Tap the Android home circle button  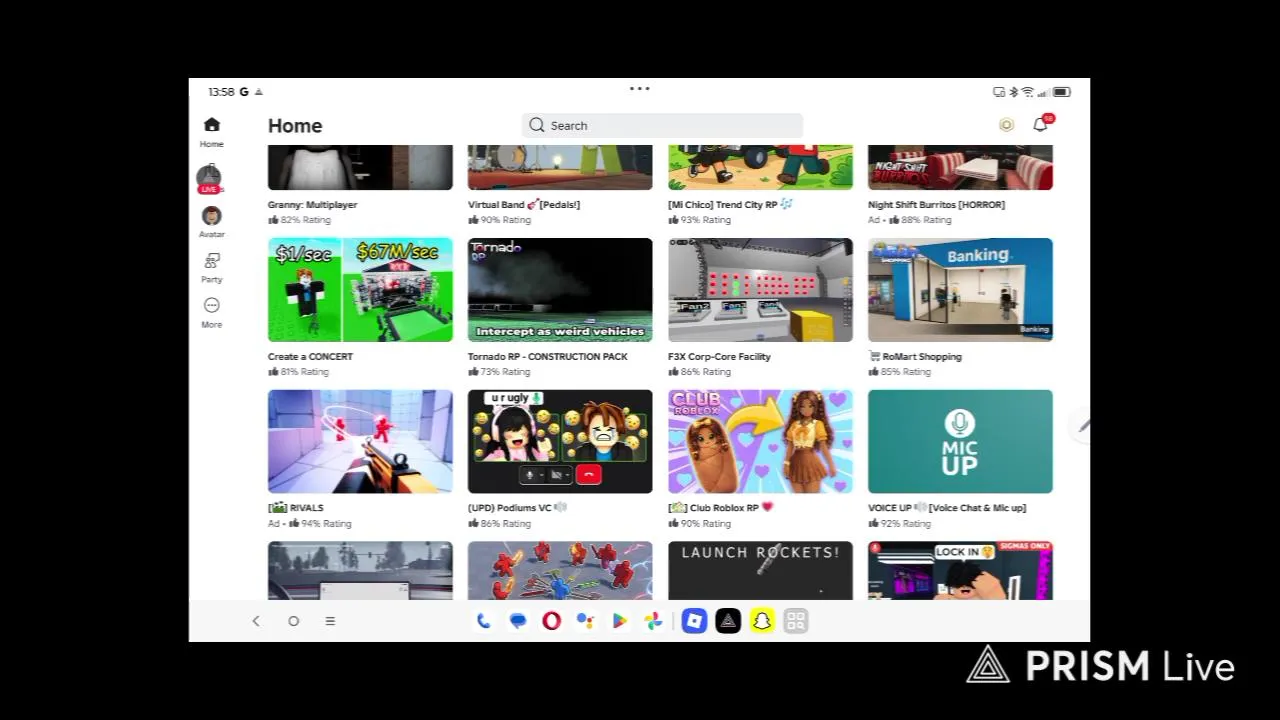pos(293,621)
